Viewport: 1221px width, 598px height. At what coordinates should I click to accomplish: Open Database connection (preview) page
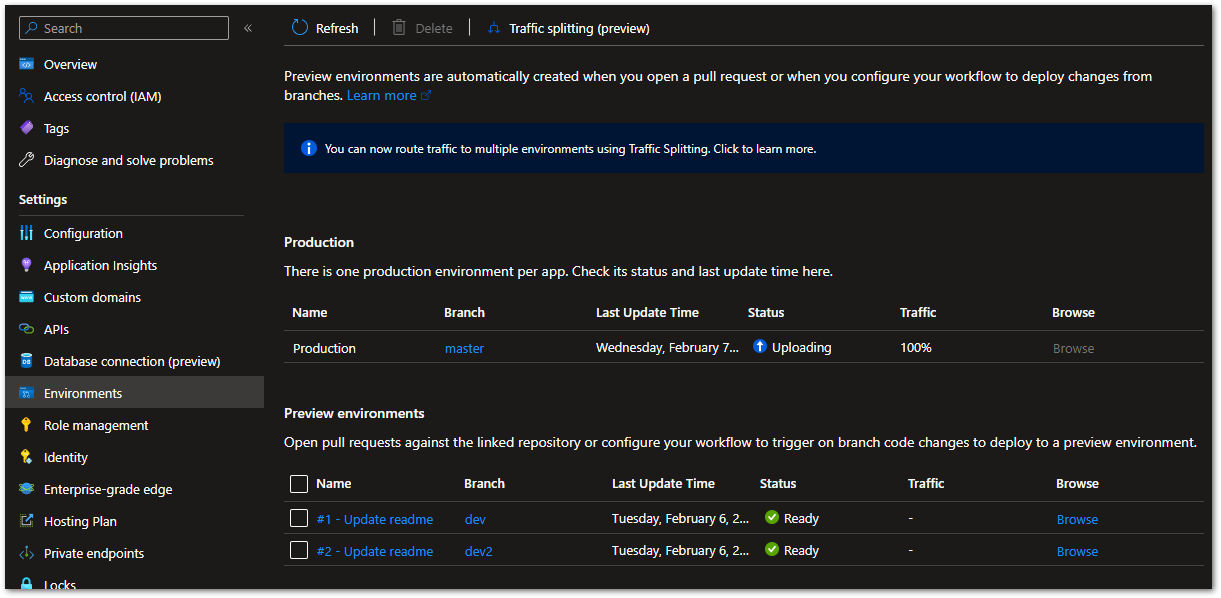(134, 361)
